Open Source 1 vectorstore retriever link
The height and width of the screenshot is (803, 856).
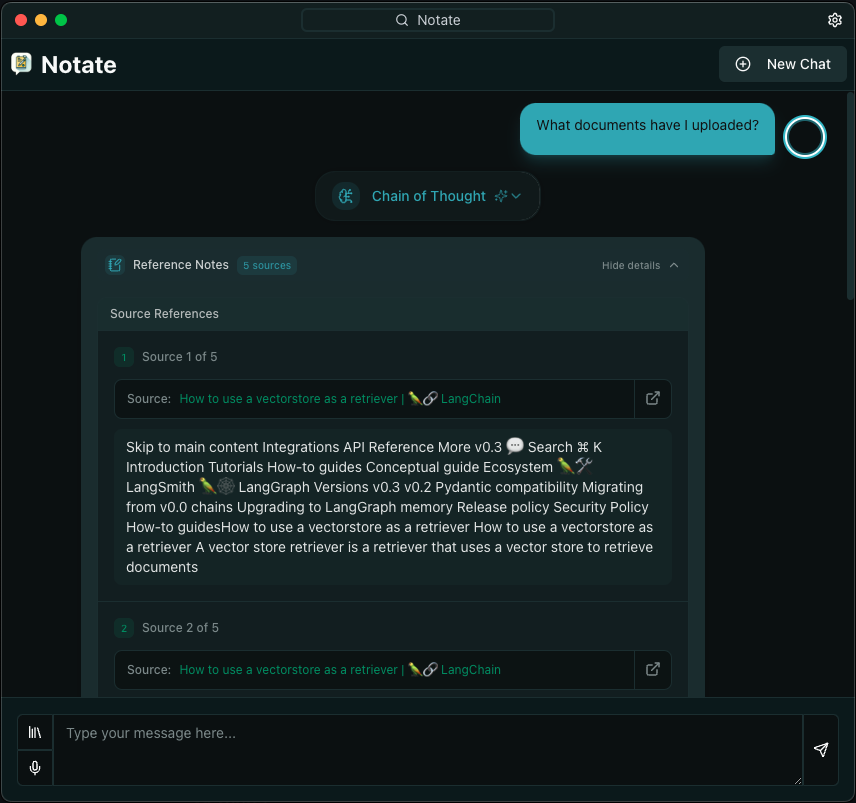click(340, 398)
